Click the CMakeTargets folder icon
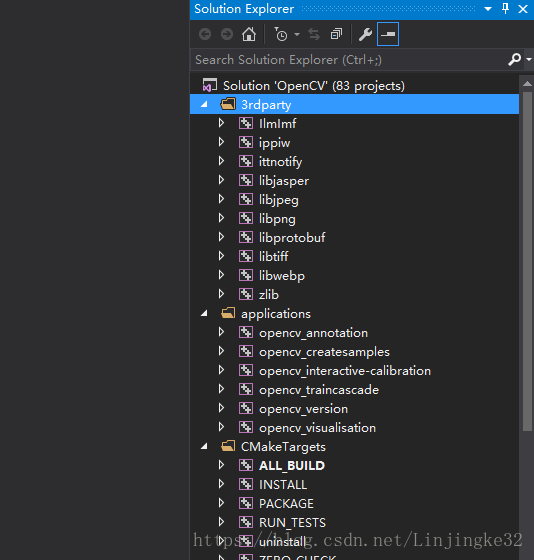Viewport: 534px width, 560px height. coord(228,446)
